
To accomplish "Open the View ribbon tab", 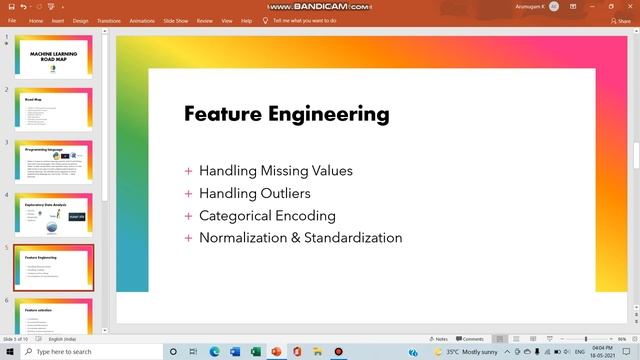I will 227,21.
